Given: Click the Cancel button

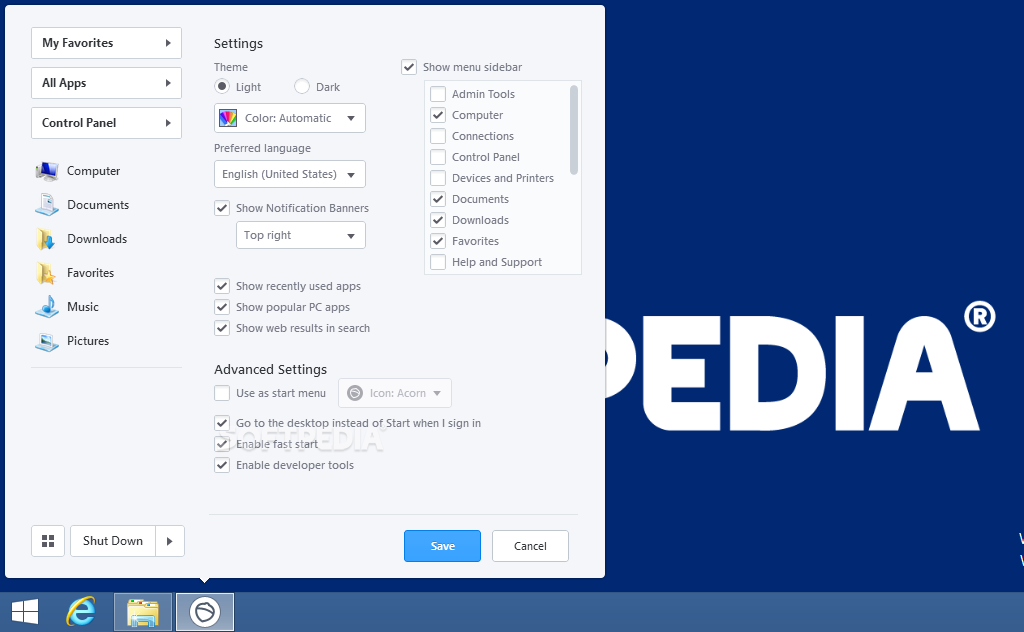Looking at the screenshot, I should pos(530,546).
